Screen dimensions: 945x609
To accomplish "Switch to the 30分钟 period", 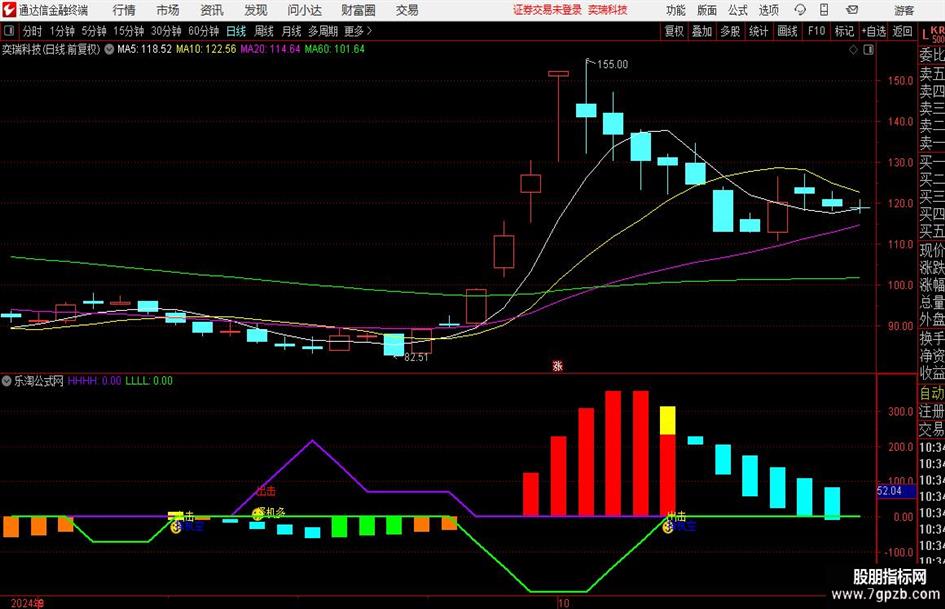I will [166, 31].
